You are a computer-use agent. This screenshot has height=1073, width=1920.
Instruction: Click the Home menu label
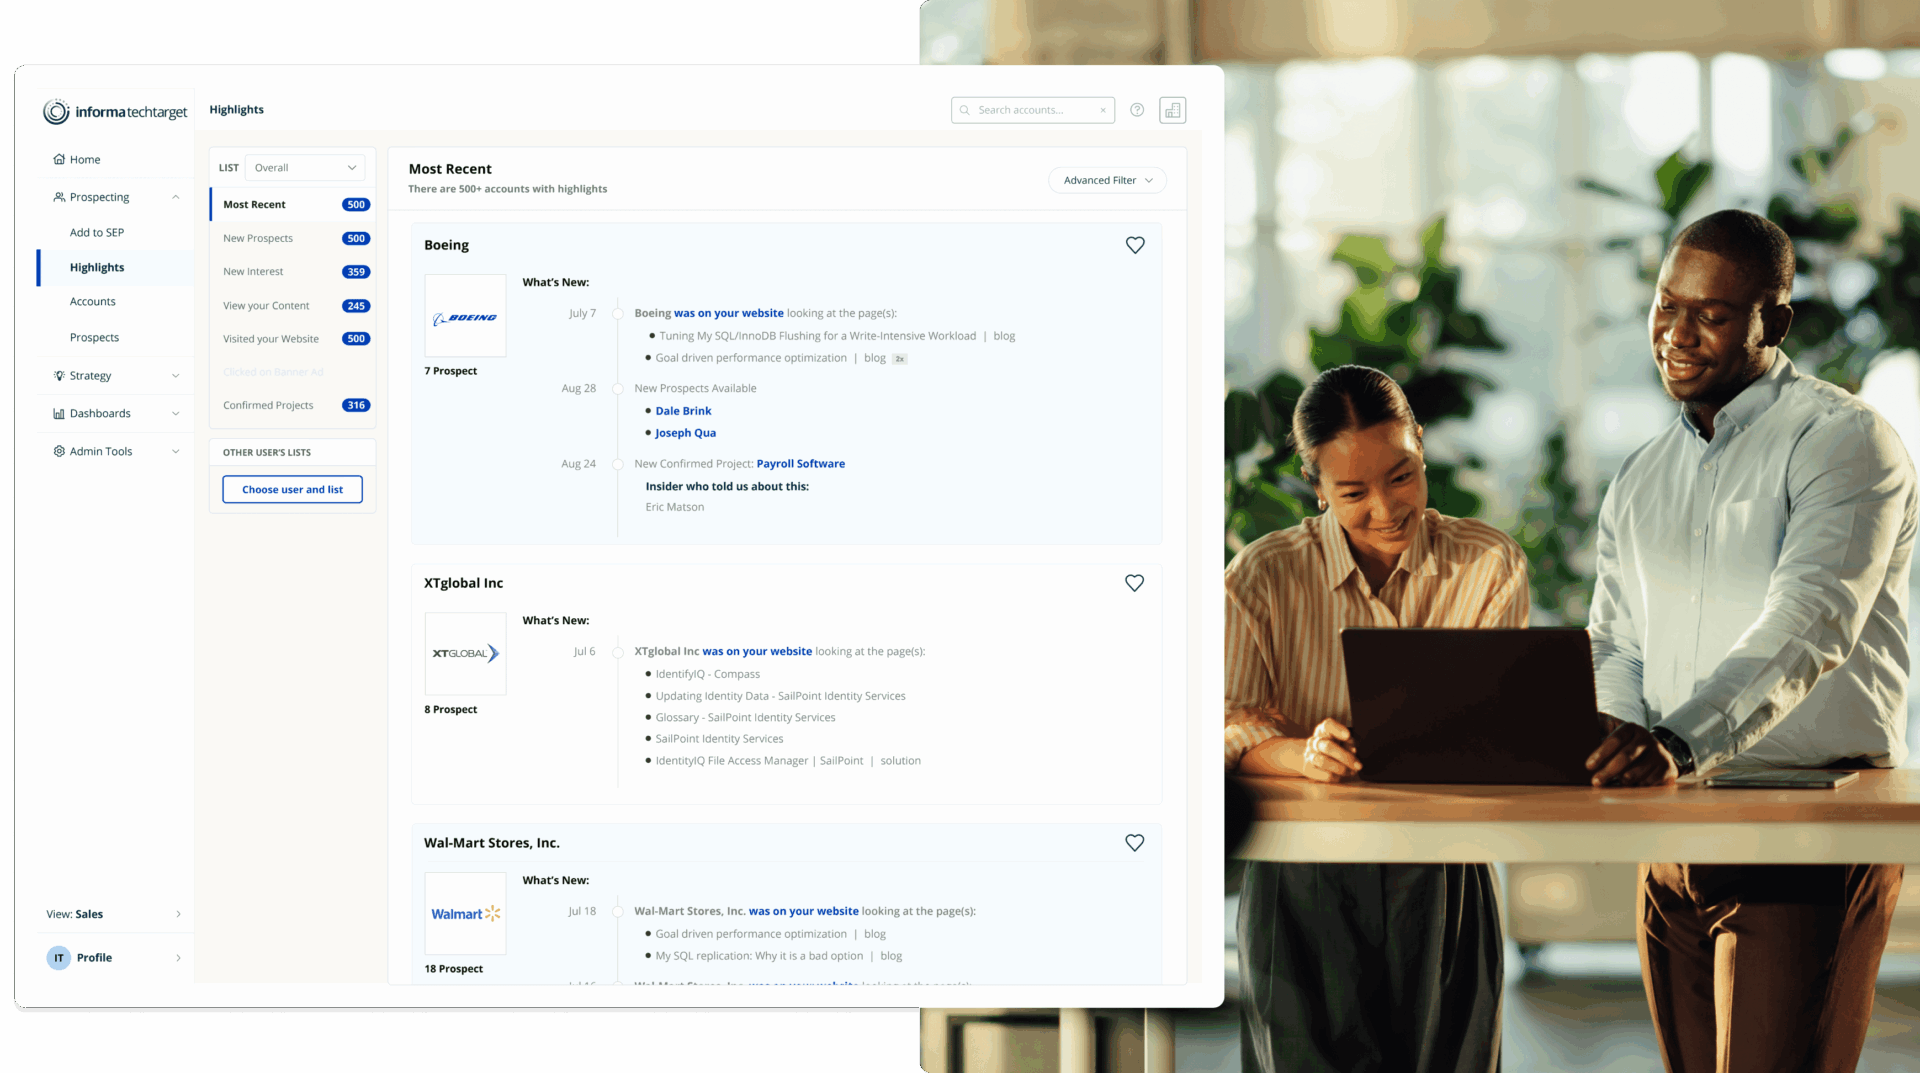[x=85, y=160]
